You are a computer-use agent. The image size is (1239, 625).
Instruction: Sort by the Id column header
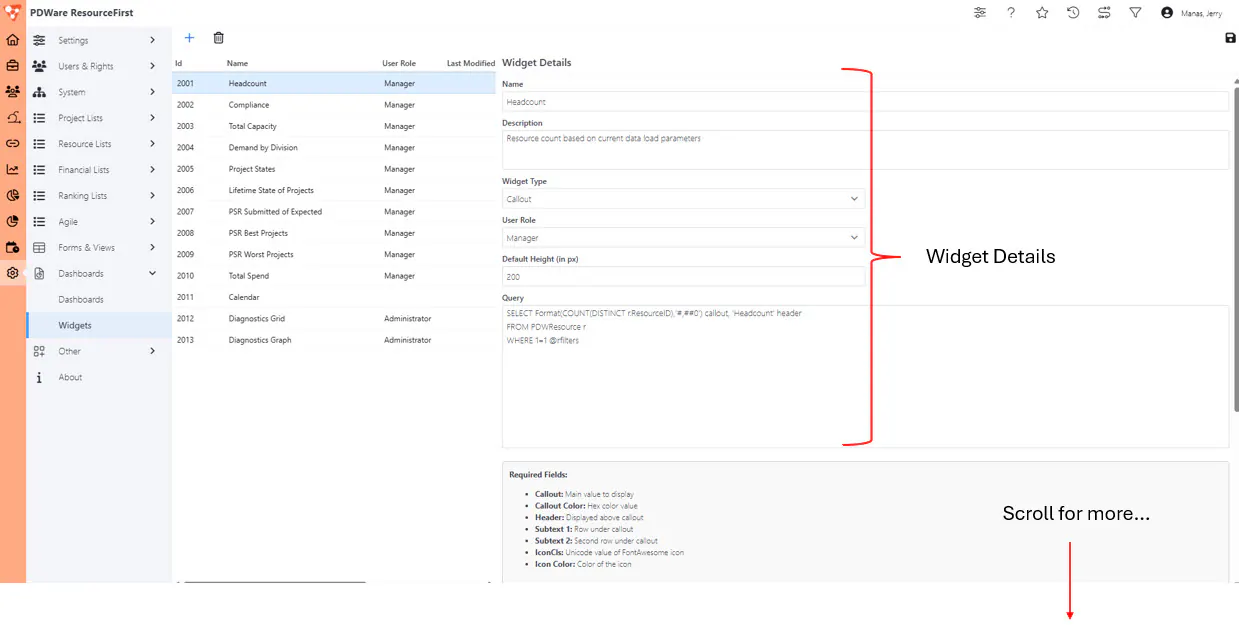click(x=178, y=63)
